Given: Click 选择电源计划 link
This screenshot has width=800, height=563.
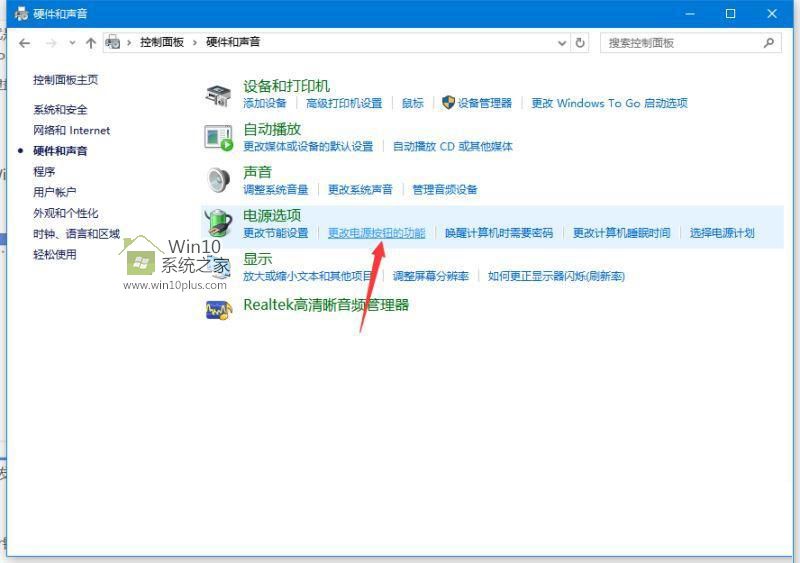Looking at the screenshot, I should click(722, 233).
